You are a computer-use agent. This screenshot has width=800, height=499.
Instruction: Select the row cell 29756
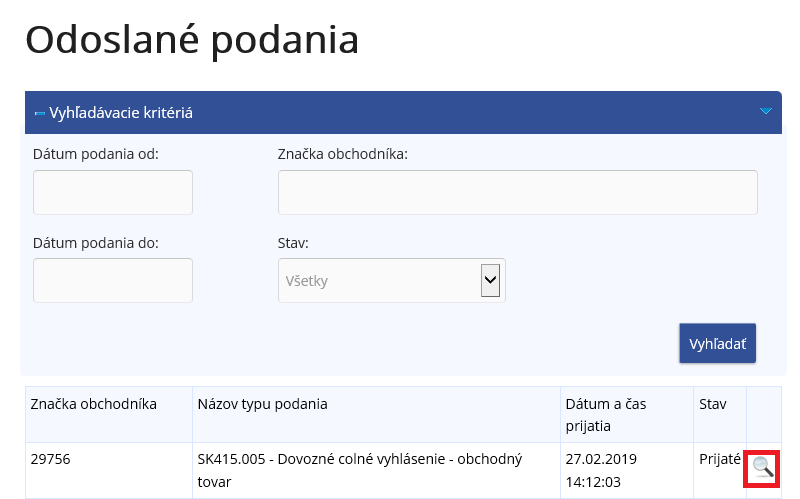click(51, 460)
